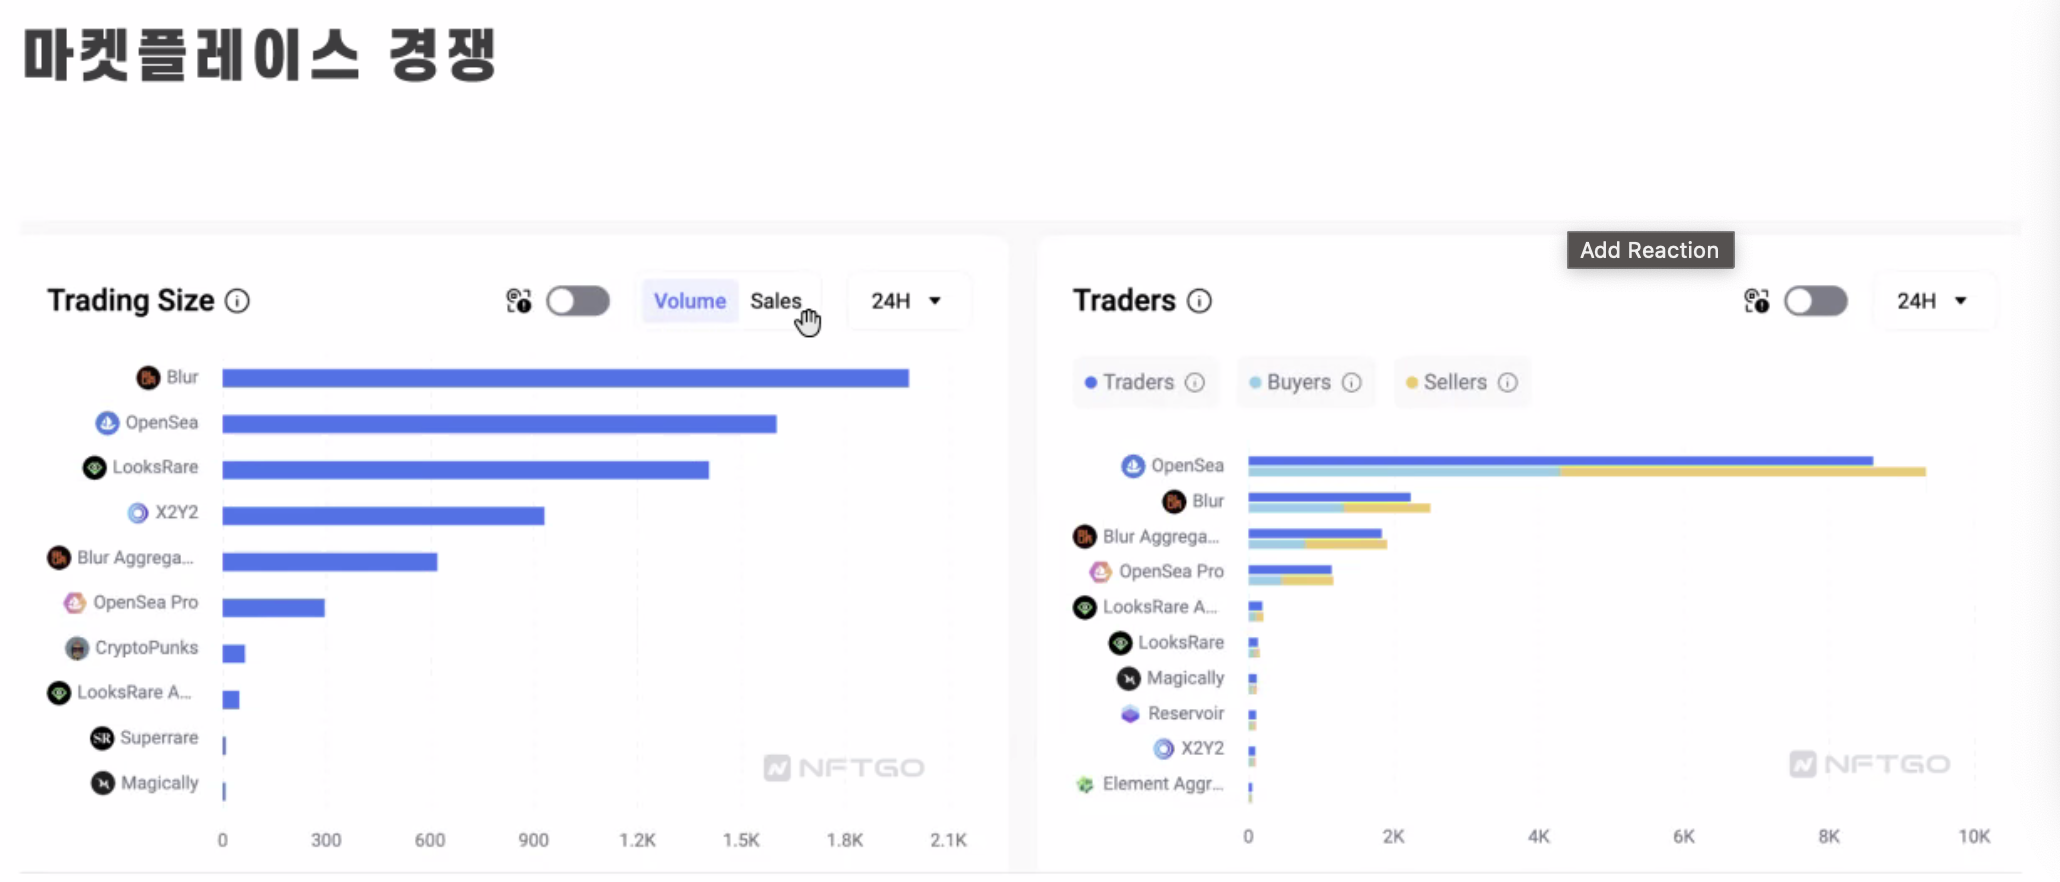Click the view-mode icon beside the Trading Size toggle
Screen dimensions: 2060x882
(x=519, y=301)
